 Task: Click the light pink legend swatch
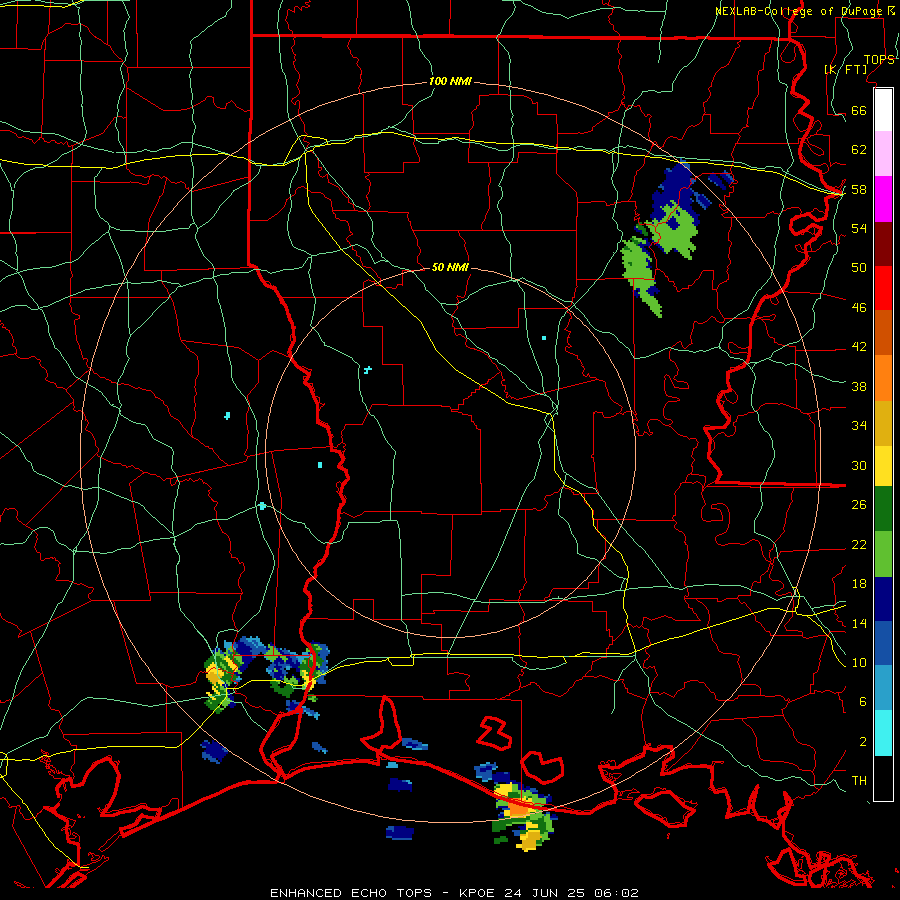(x=883, y=153)
